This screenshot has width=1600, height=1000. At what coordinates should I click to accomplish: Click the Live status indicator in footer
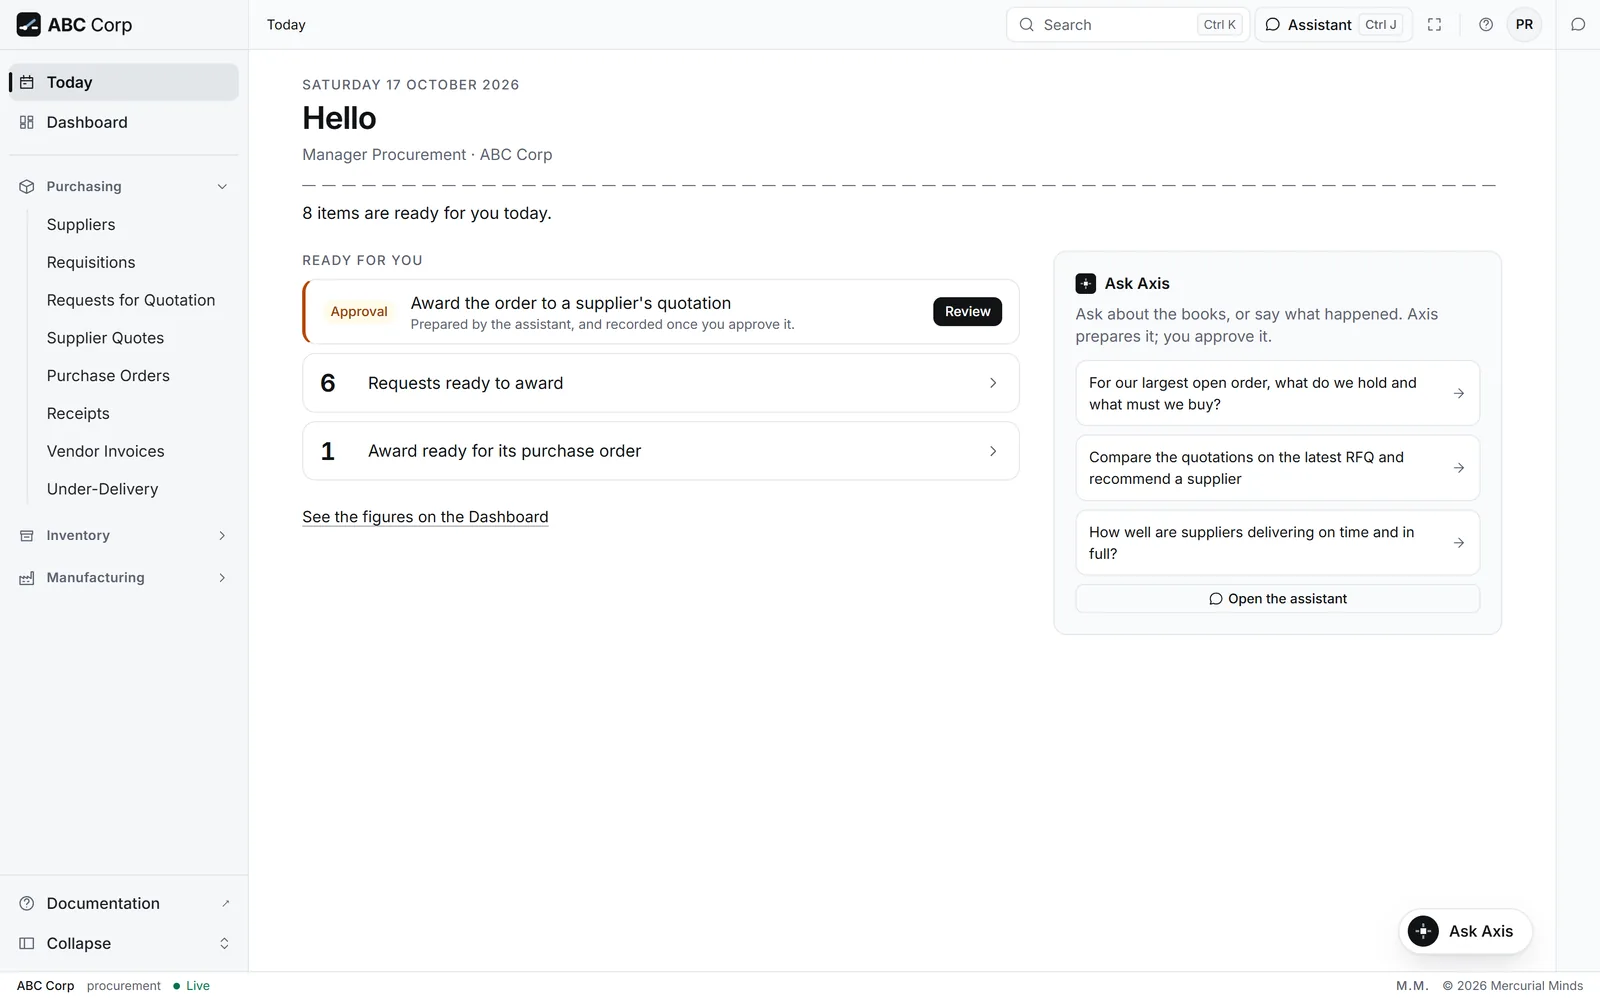[191, 986]
